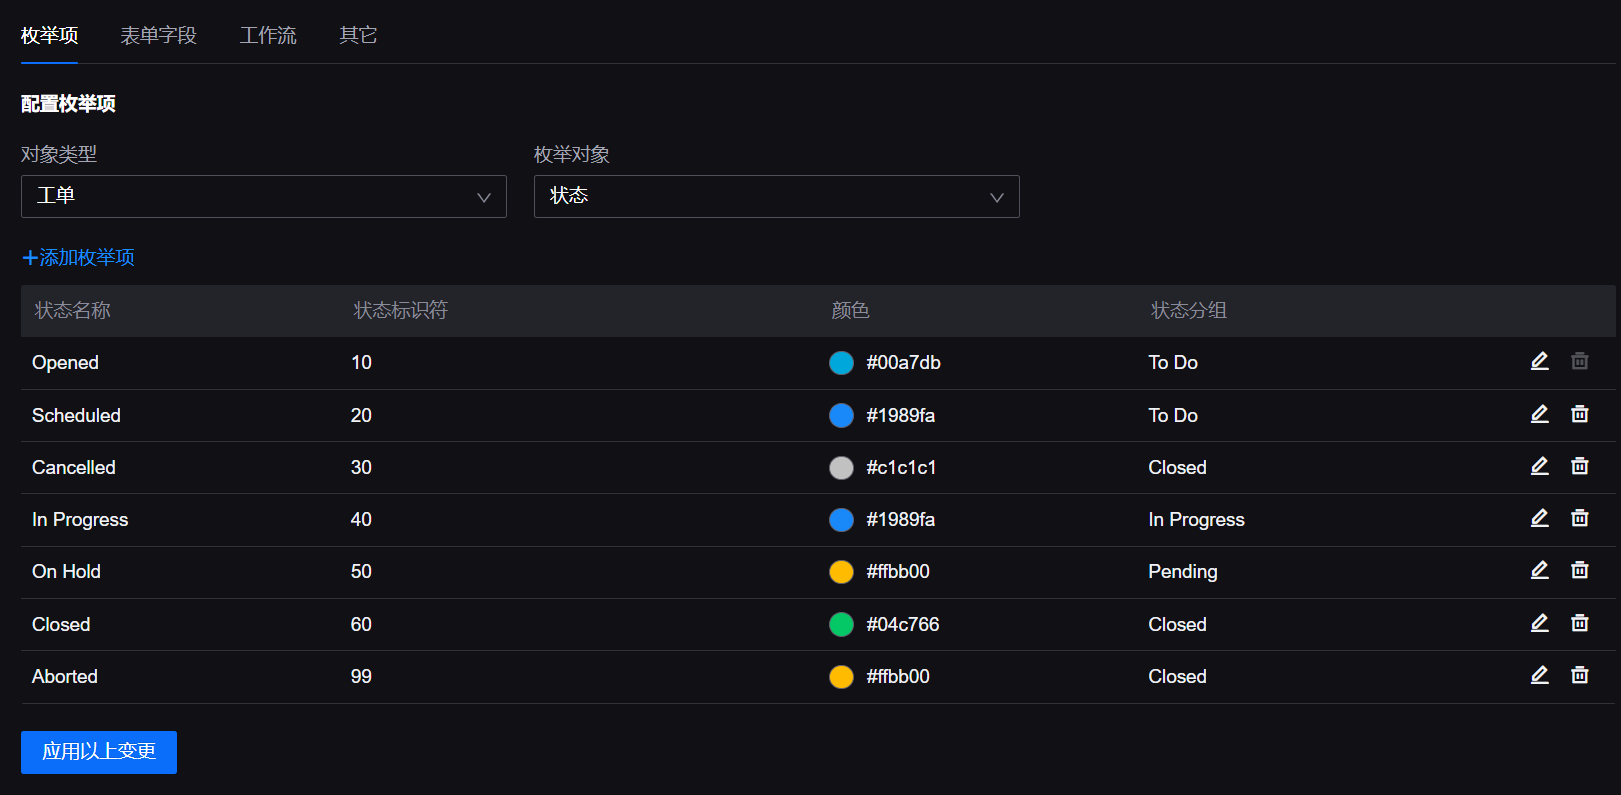
Task: Select the 枚举项 tab
Action: pos(49,36)
